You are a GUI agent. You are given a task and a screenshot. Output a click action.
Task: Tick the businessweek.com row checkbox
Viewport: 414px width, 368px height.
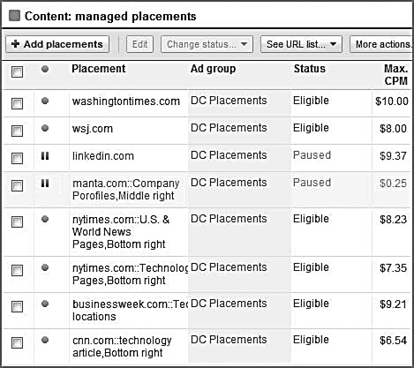point(17,306)
